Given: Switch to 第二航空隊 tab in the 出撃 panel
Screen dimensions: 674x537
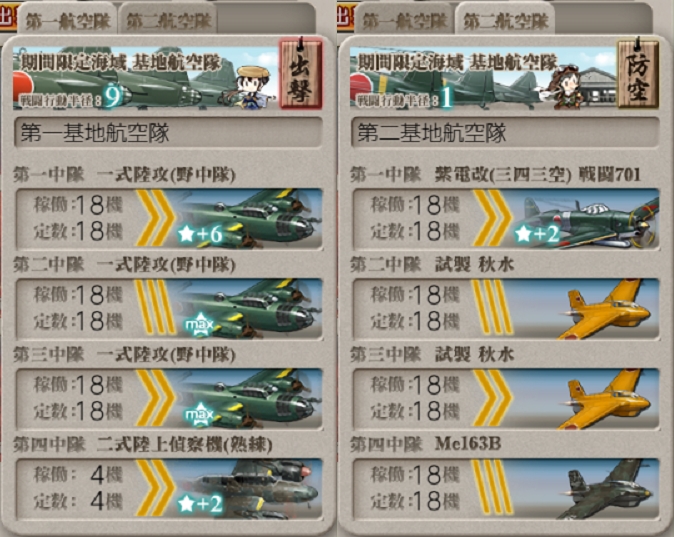Looking at the screenshot, I should [x=169, y=21].
